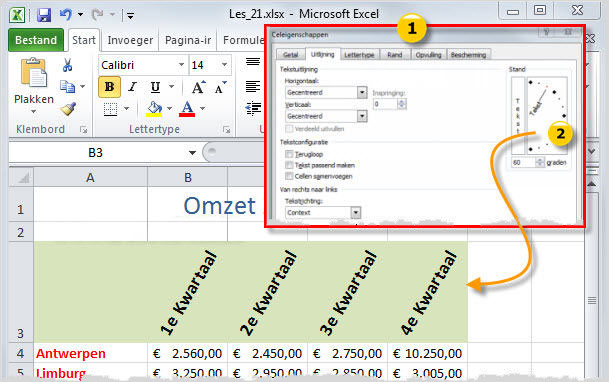
Task: Click the Name Box showing B3
Action: click(x=96, y=153)
